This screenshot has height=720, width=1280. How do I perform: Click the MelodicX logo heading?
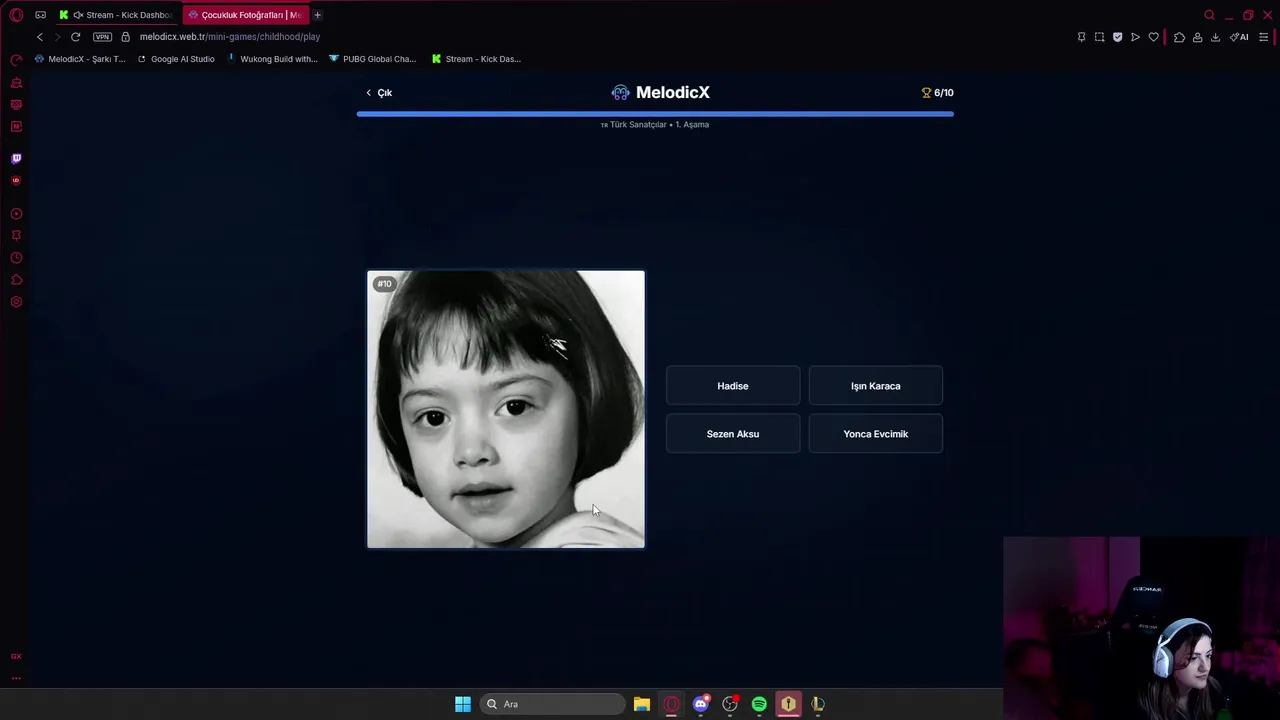pos(660,92)
